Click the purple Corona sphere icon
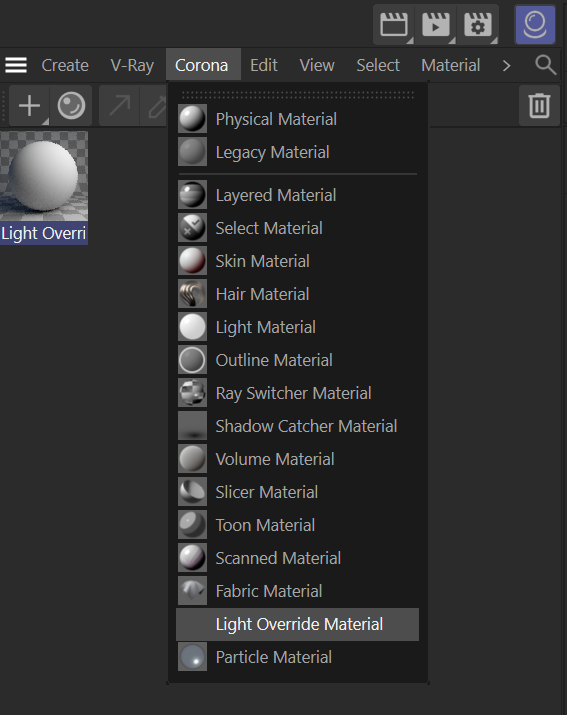The width and height of the screenshot is (567, 715). pyautogui.click(x=535, y=25)
